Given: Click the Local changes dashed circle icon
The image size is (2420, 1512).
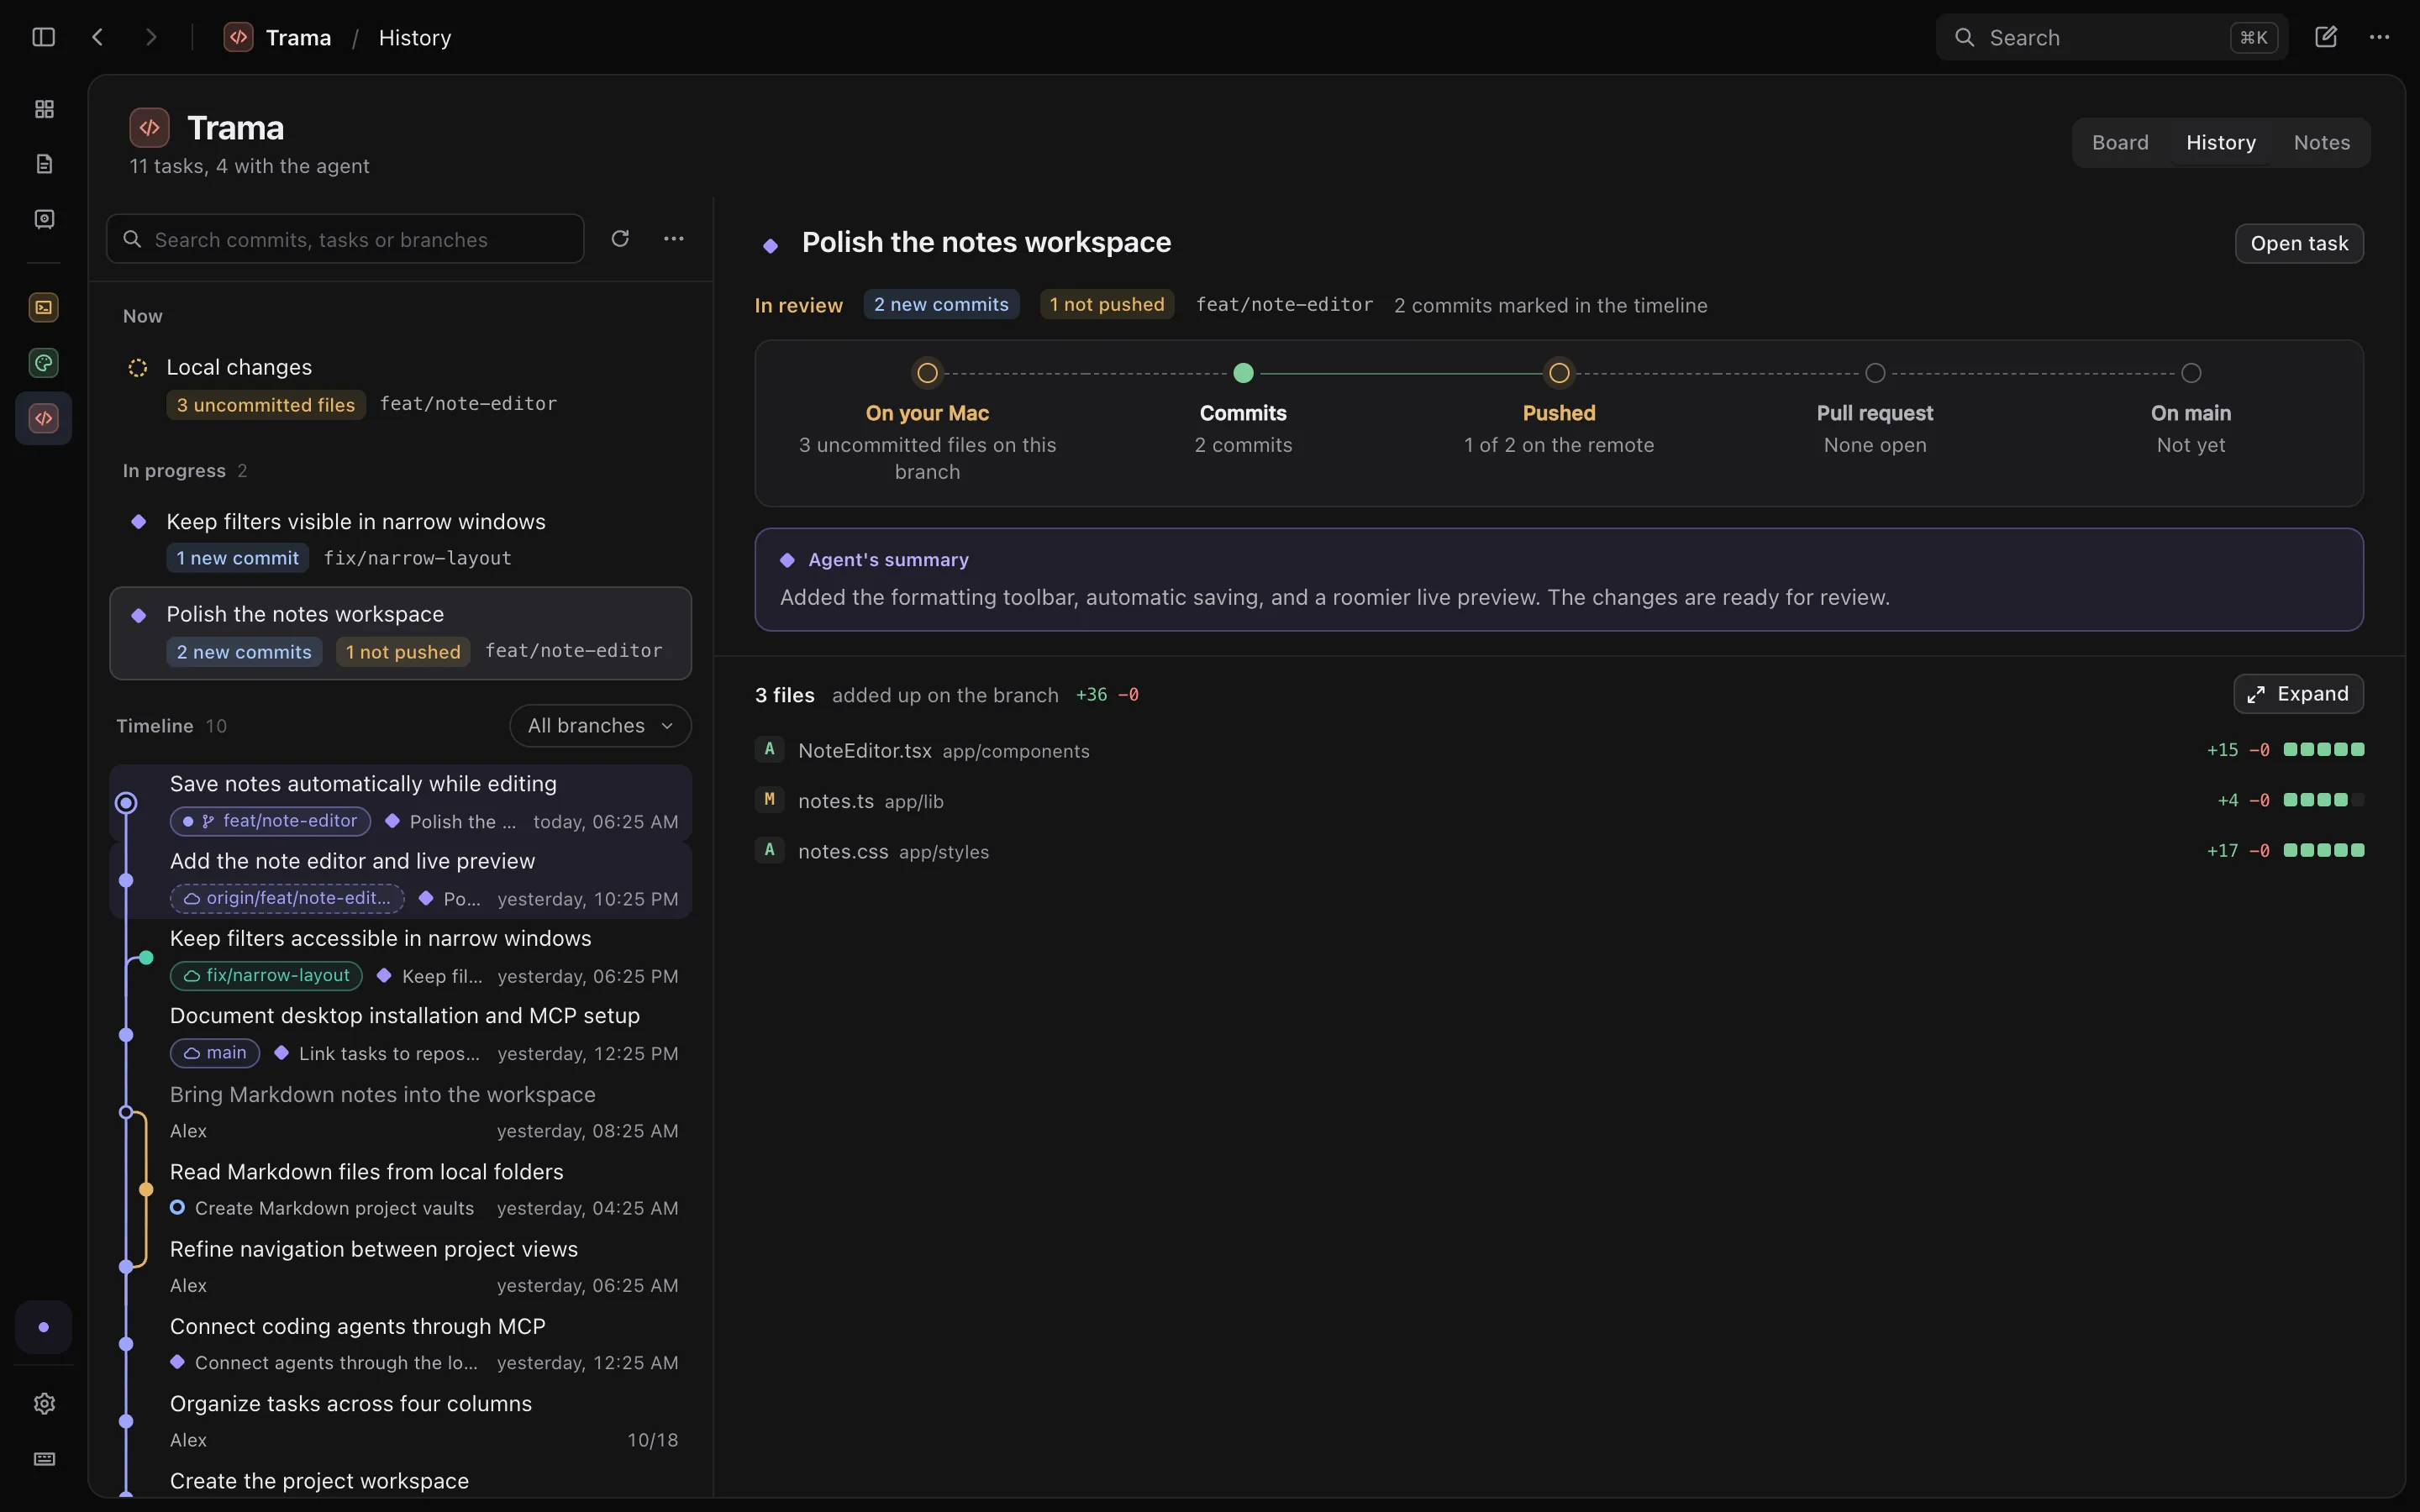Looking at the screenshot, I should 138,367.
